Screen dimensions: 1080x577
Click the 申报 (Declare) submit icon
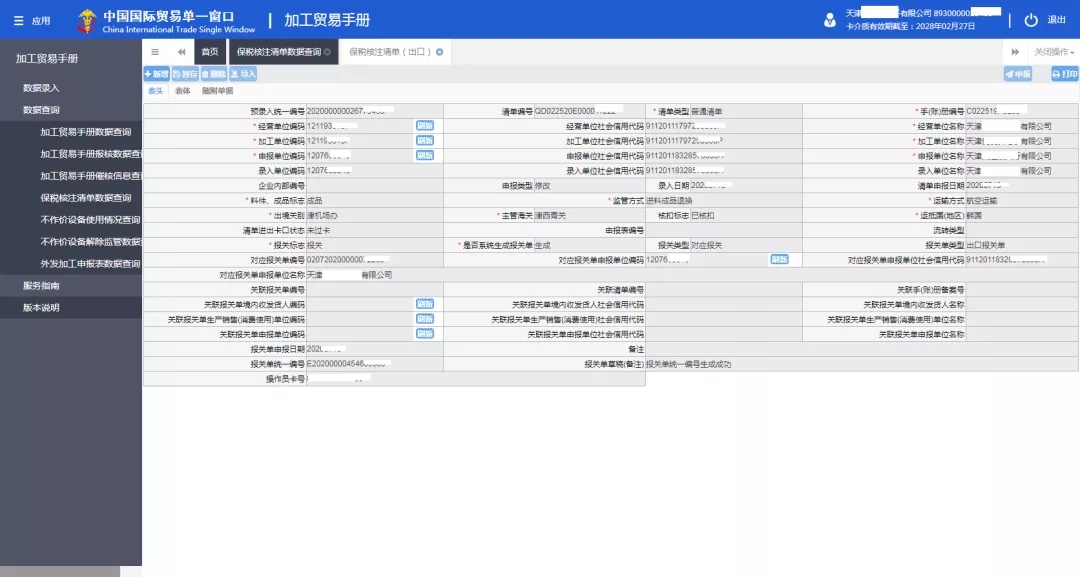tap(1017, 73)
